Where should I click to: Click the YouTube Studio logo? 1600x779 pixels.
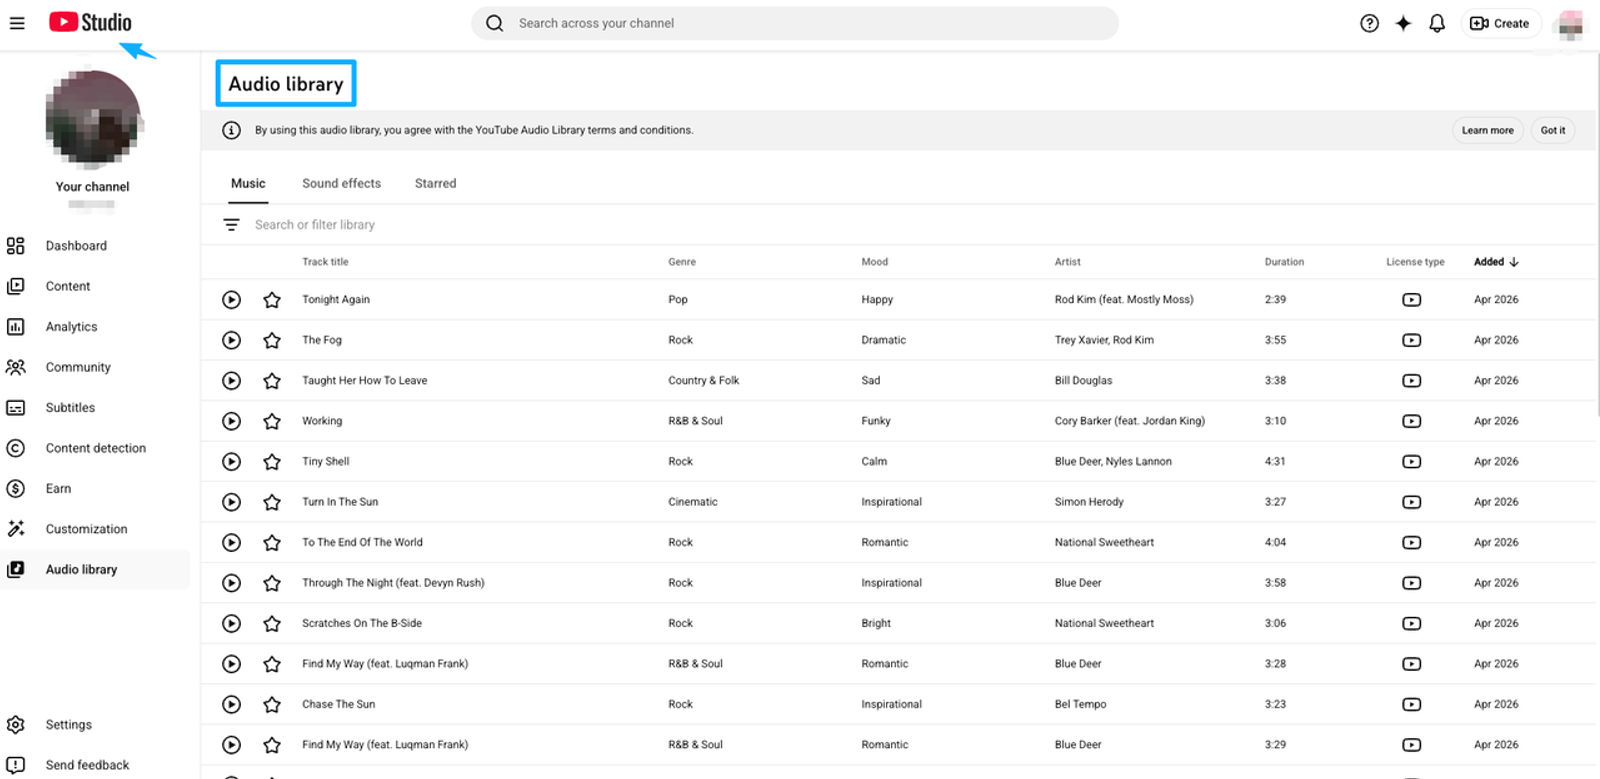click(x=90, y=22)
